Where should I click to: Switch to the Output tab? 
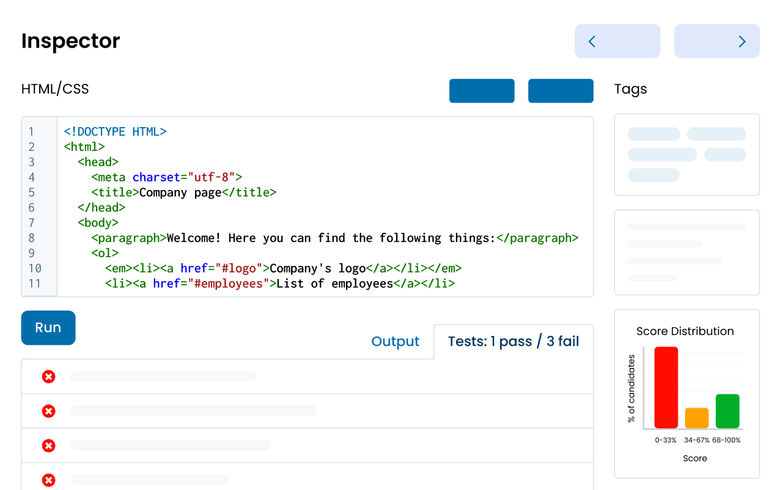pyautogui.click(x=395, y=341)
